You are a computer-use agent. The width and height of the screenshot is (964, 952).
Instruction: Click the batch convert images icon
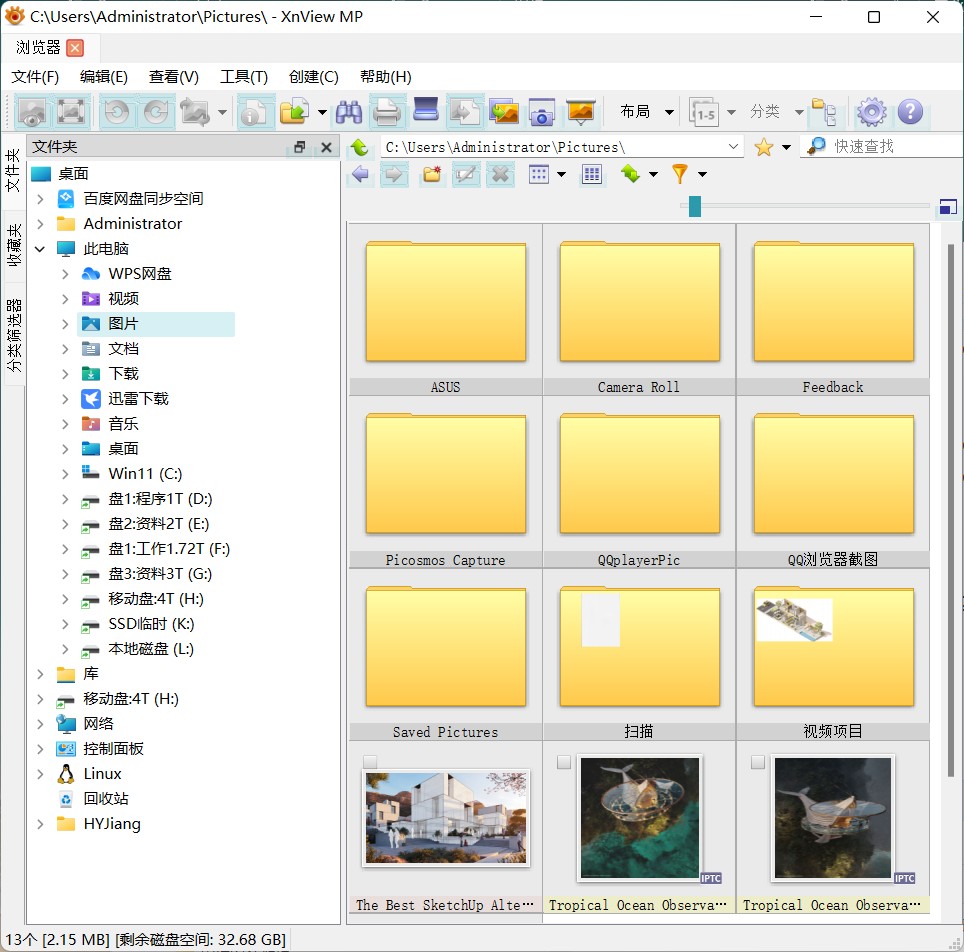[x=196, y=113]
